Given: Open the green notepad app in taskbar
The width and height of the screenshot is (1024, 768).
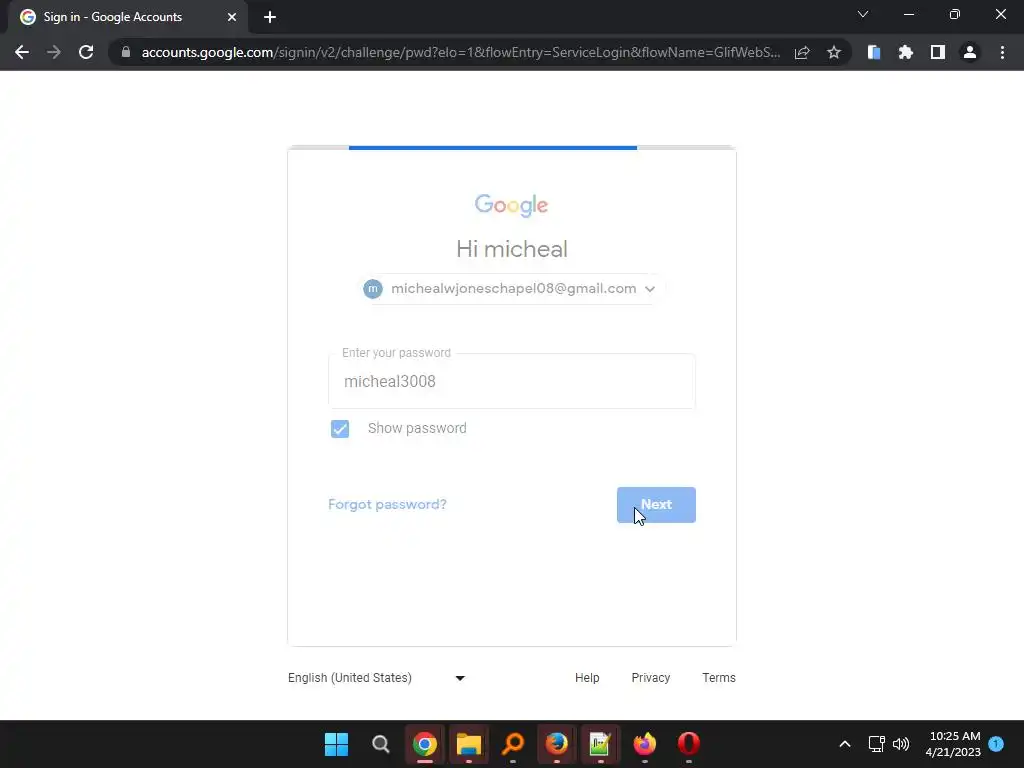Looking at the screenshot, I should click(600, 744).
